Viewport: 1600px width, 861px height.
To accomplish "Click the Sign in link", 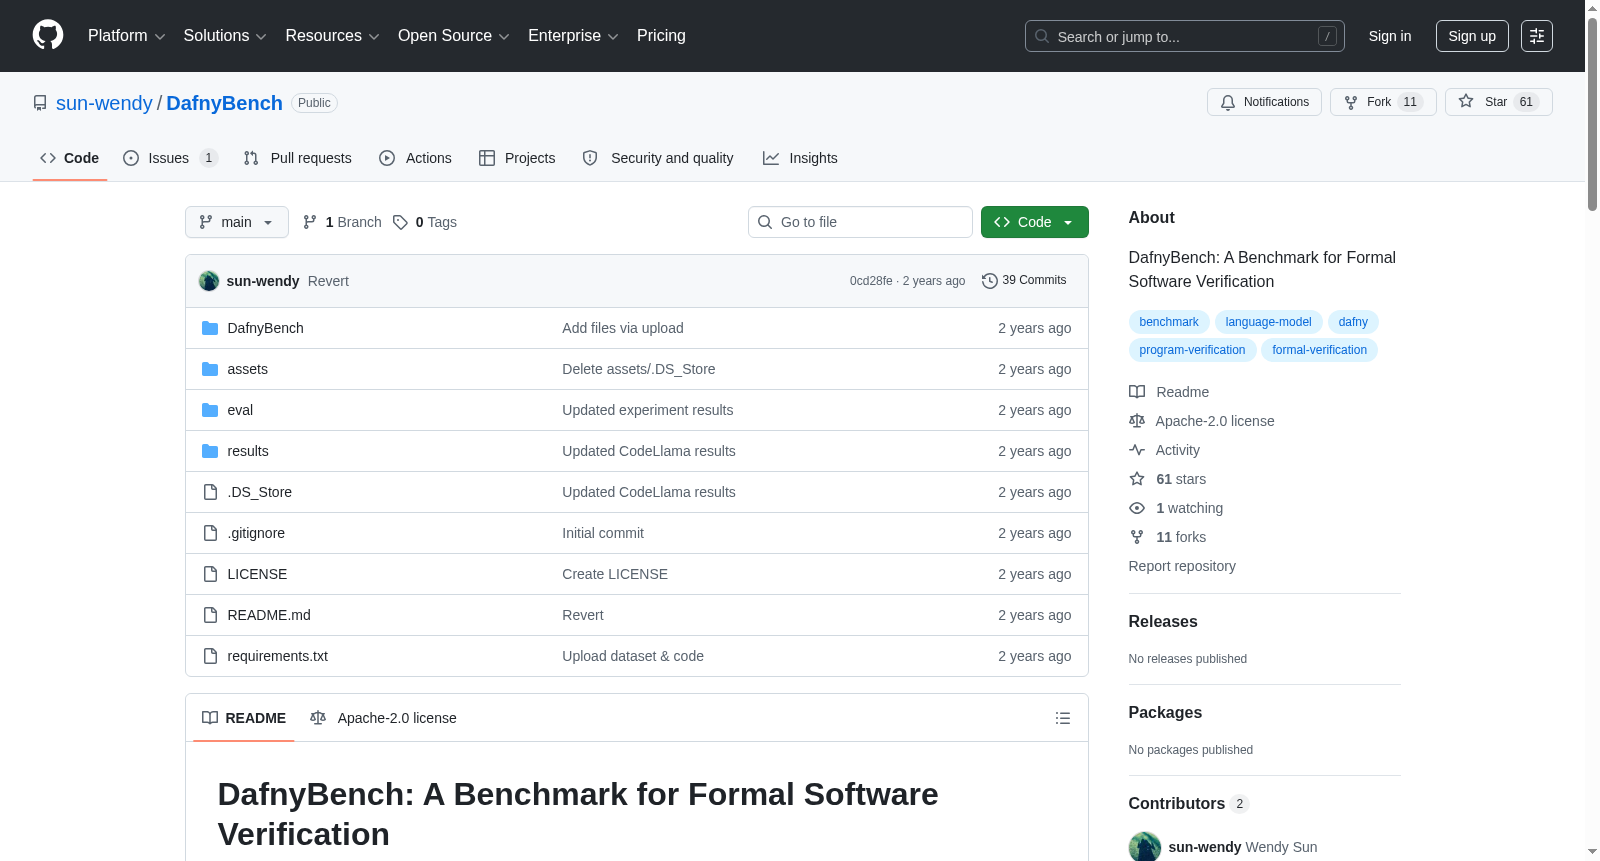I will pos(1390,36).
